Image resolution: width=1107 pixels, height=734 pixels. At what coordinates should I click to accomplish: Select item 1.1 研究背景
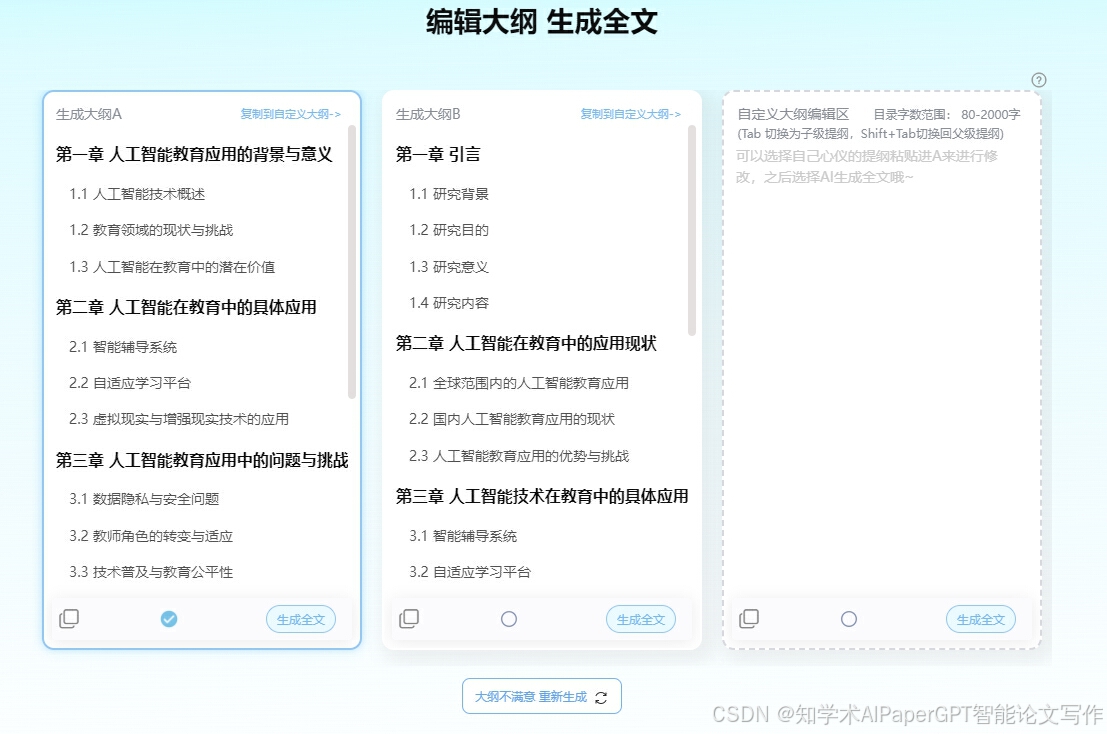pos(449,194)
